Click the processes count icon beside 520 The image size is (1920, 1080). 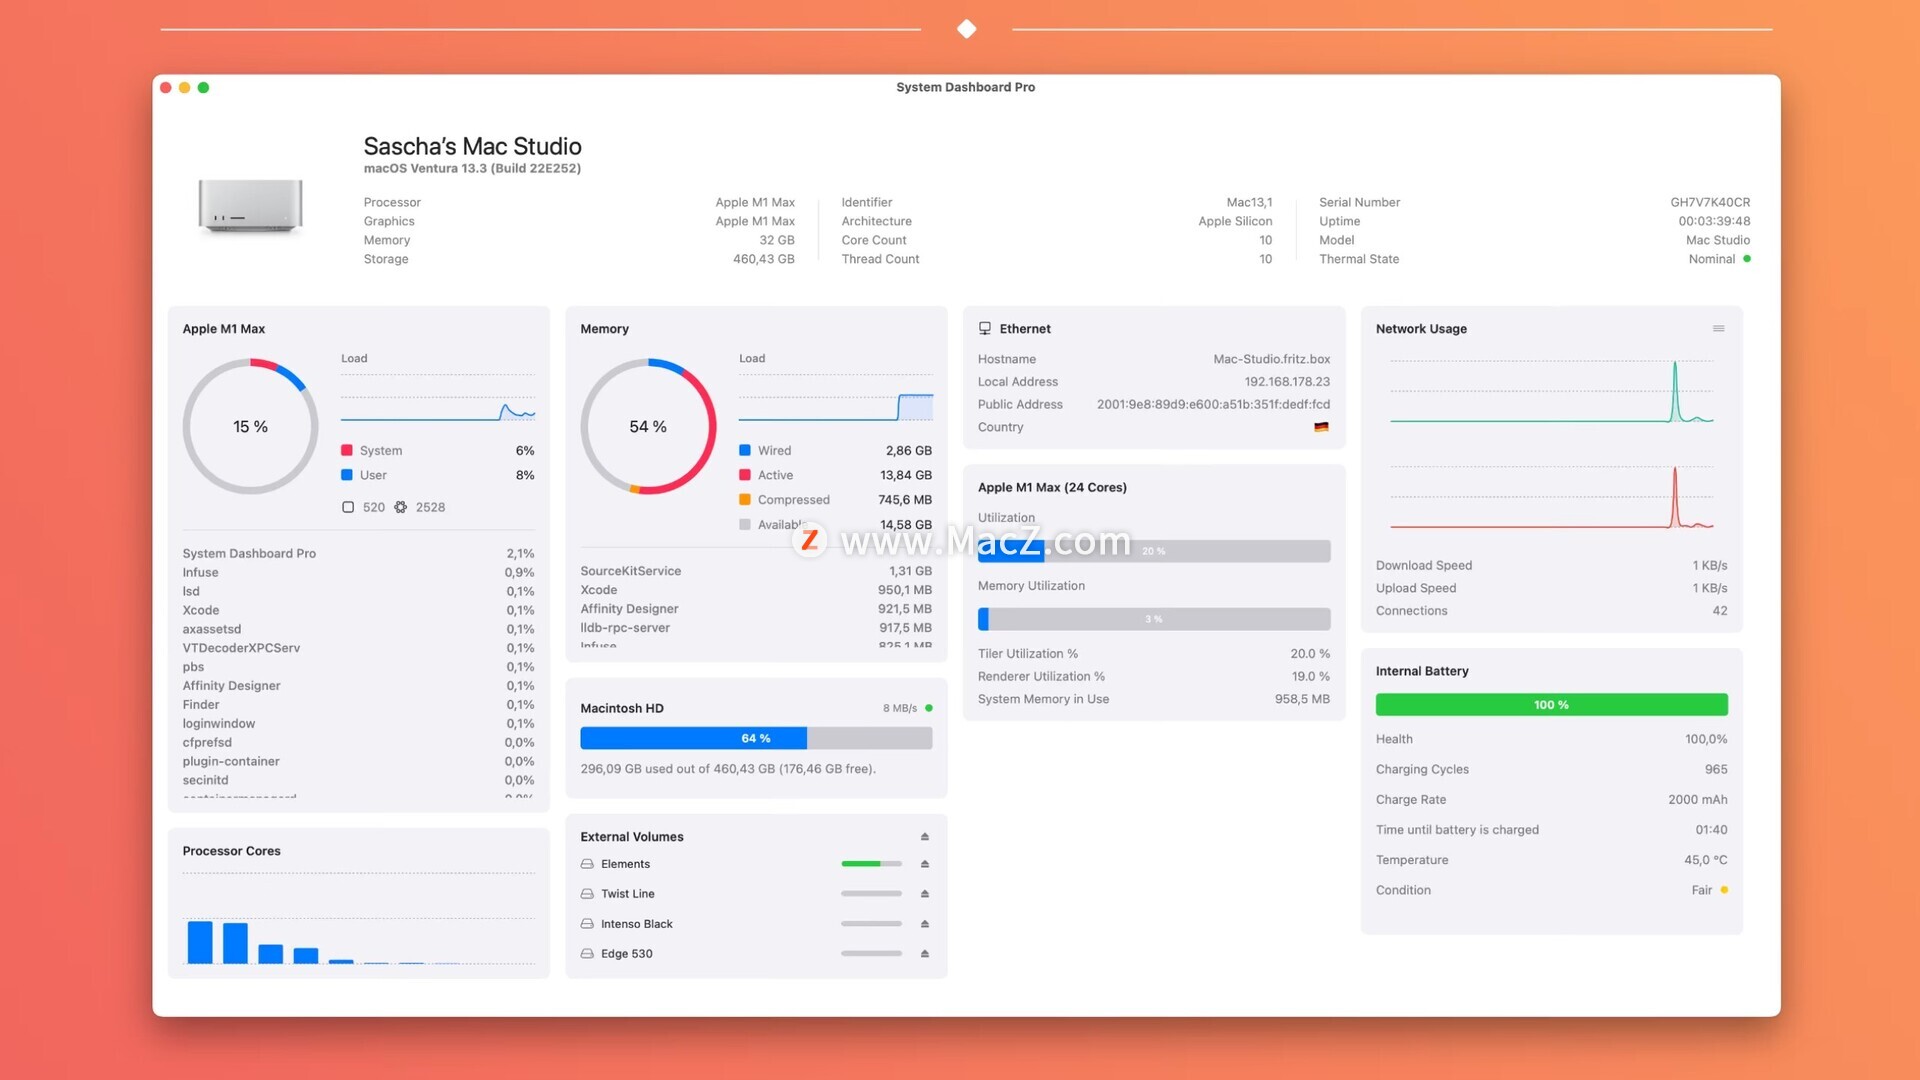[x=348, y=507]
